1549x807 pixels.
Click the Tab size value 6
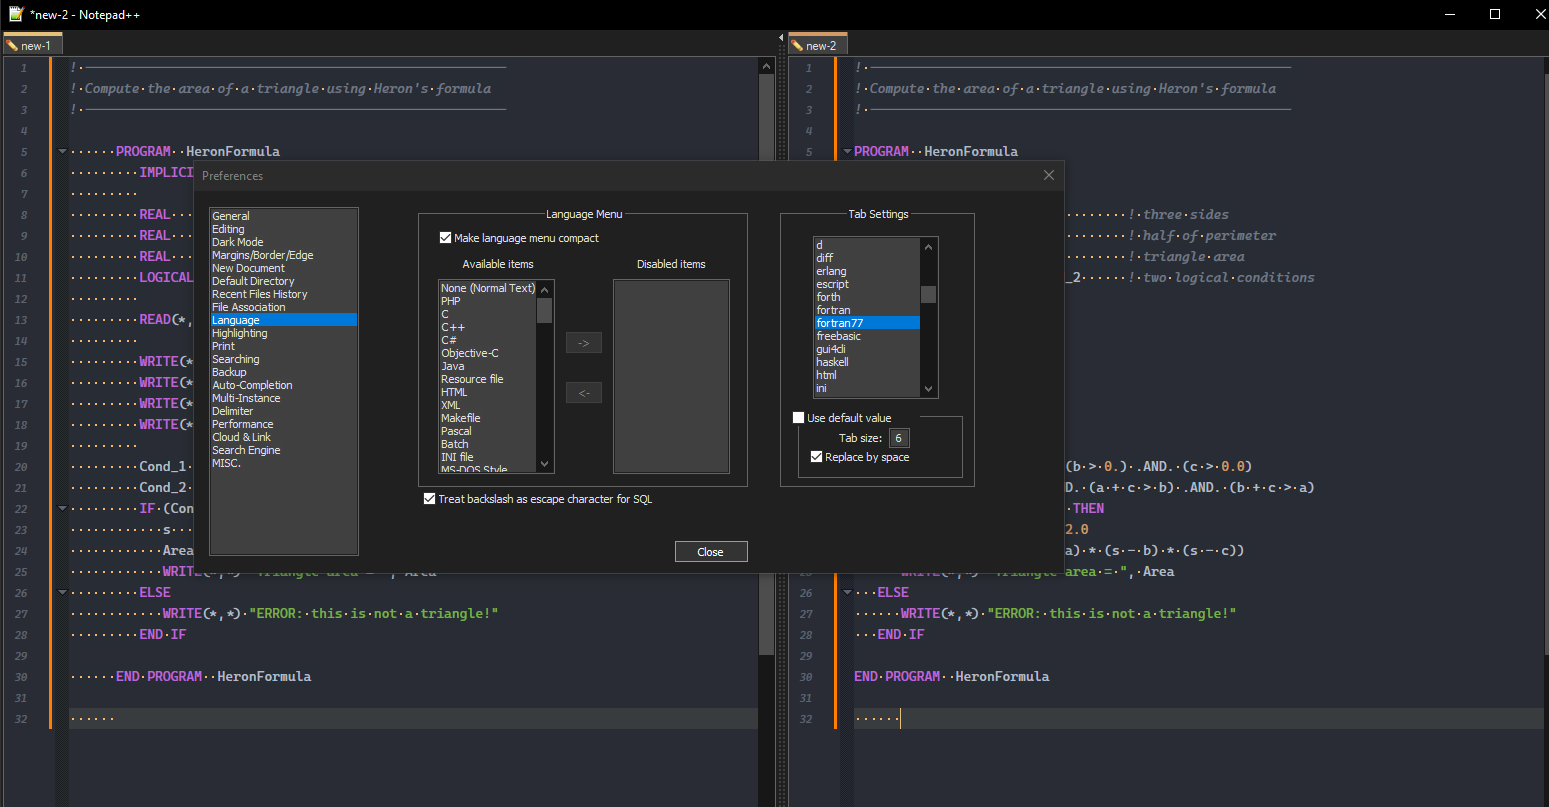pyautogui.click(x=898, y=438)
